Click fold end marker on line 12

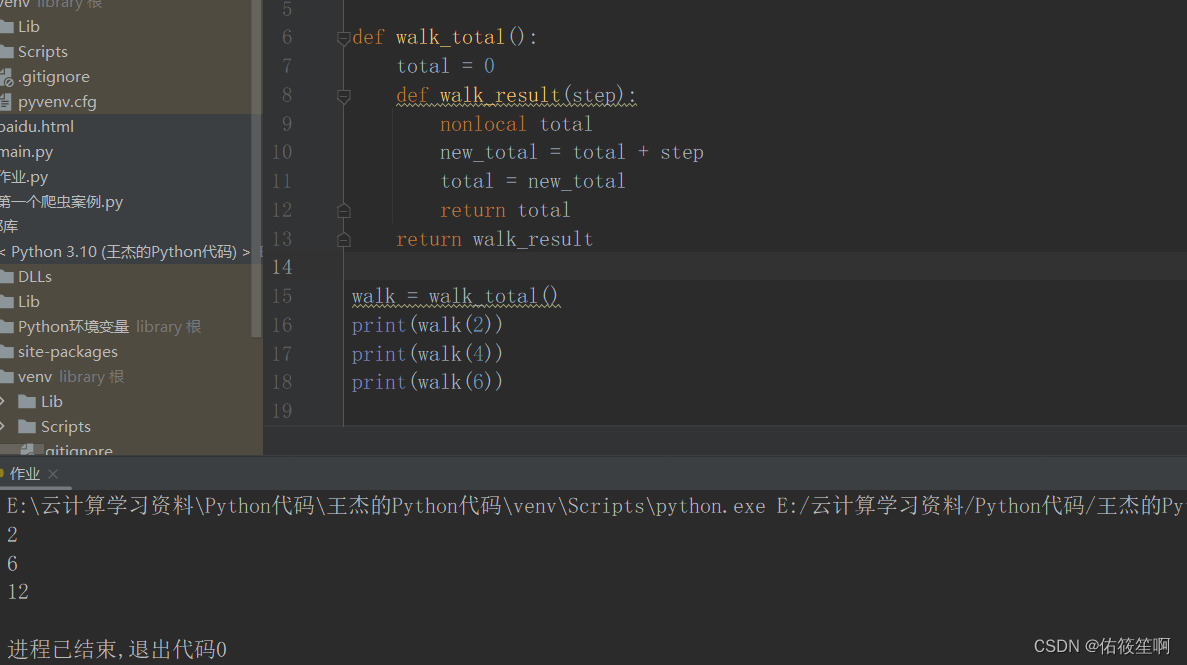[x=343, y=211]
